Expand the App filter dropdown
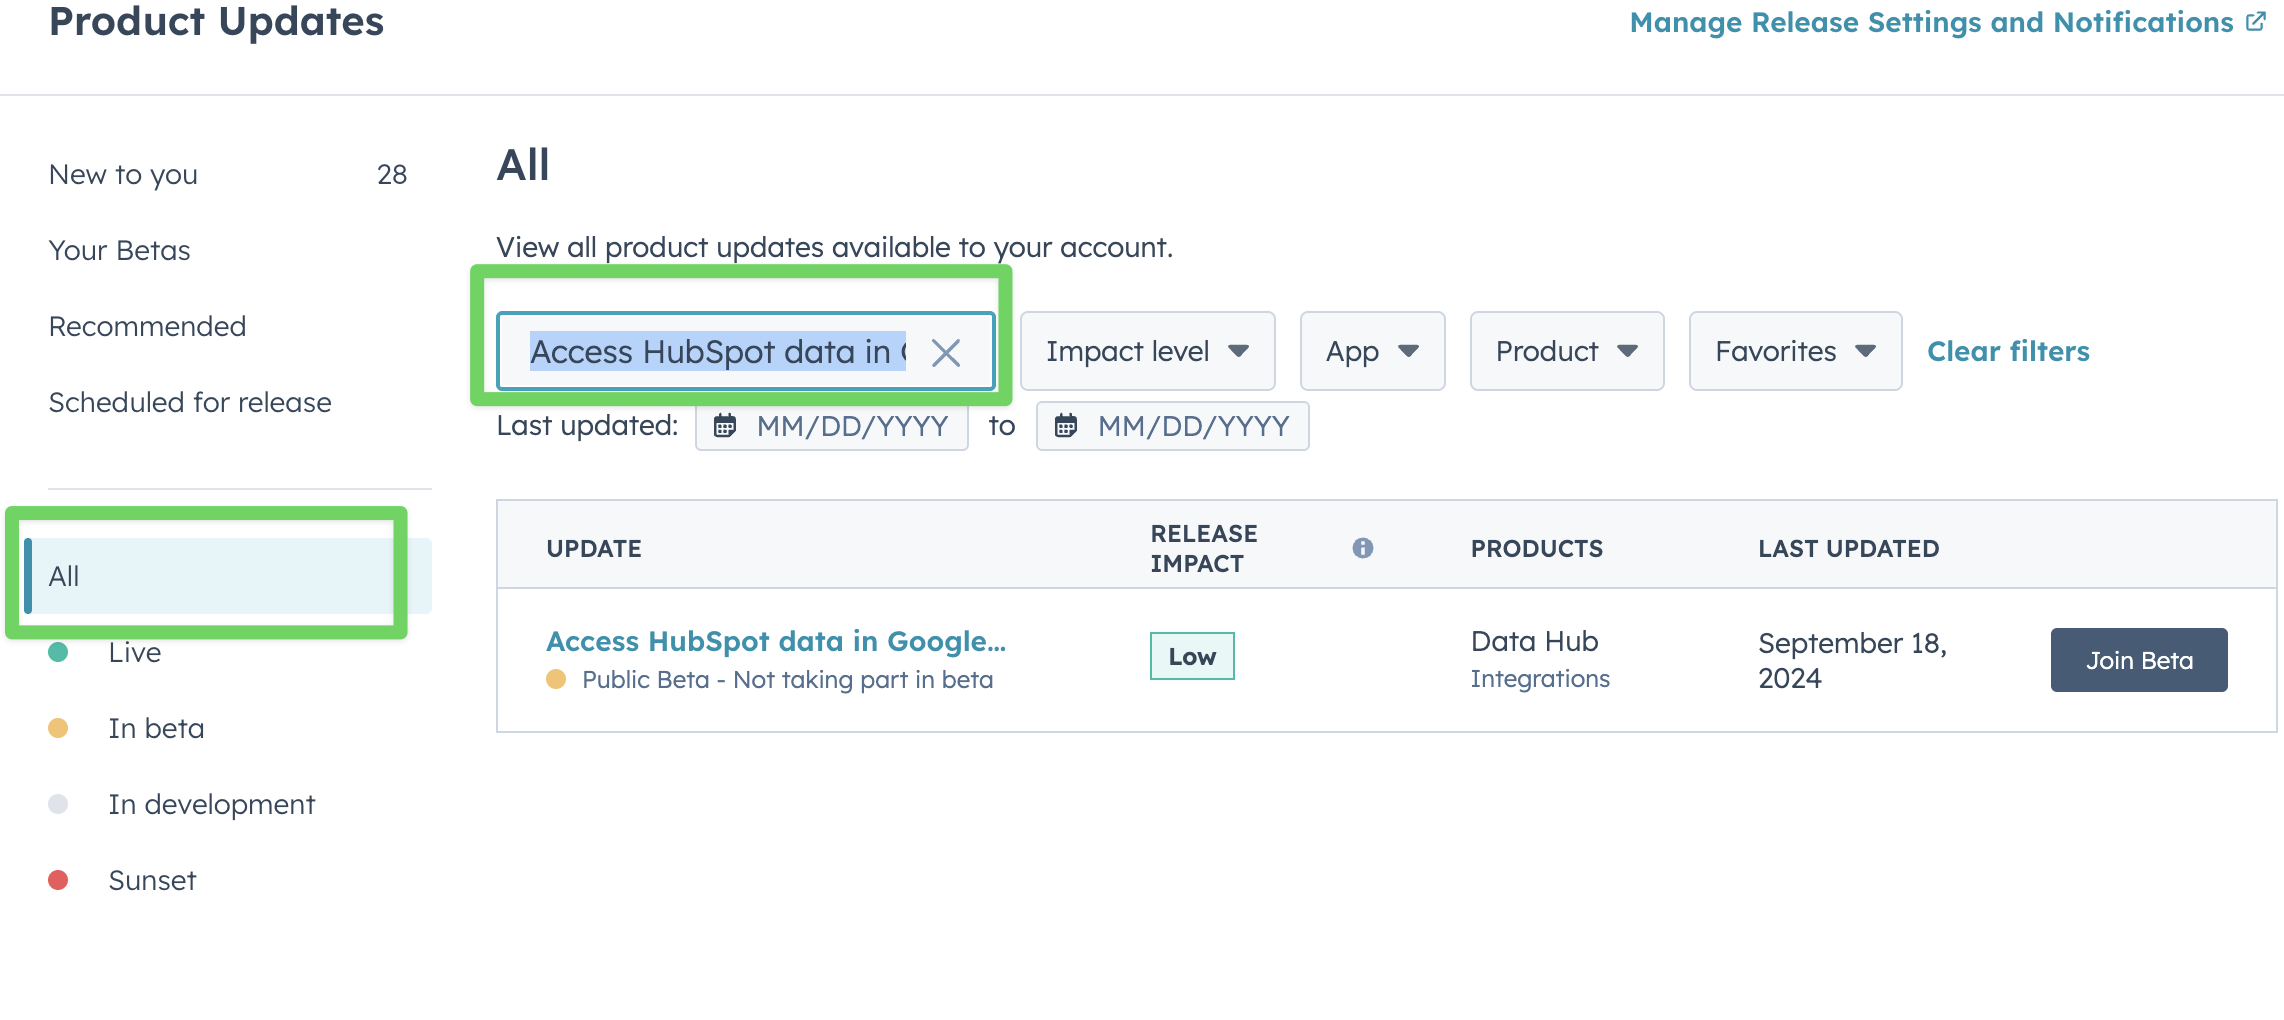2284x1020 pixels. click(x=1372, y=351)
